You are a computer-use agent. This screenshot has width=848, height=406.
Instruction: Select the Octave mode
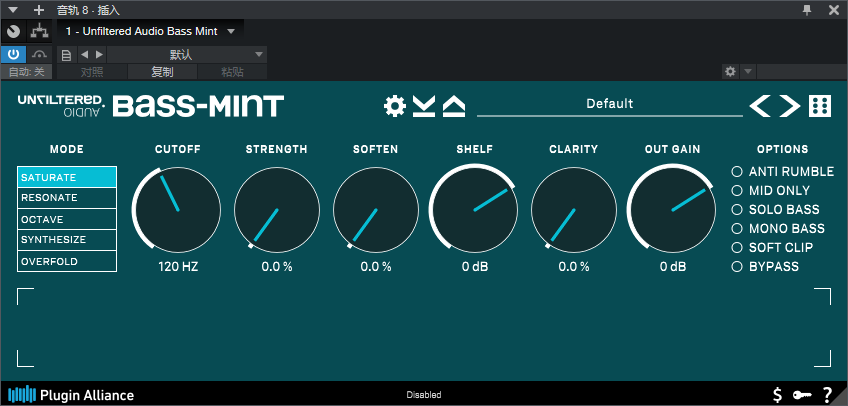[x=67, y=219]
